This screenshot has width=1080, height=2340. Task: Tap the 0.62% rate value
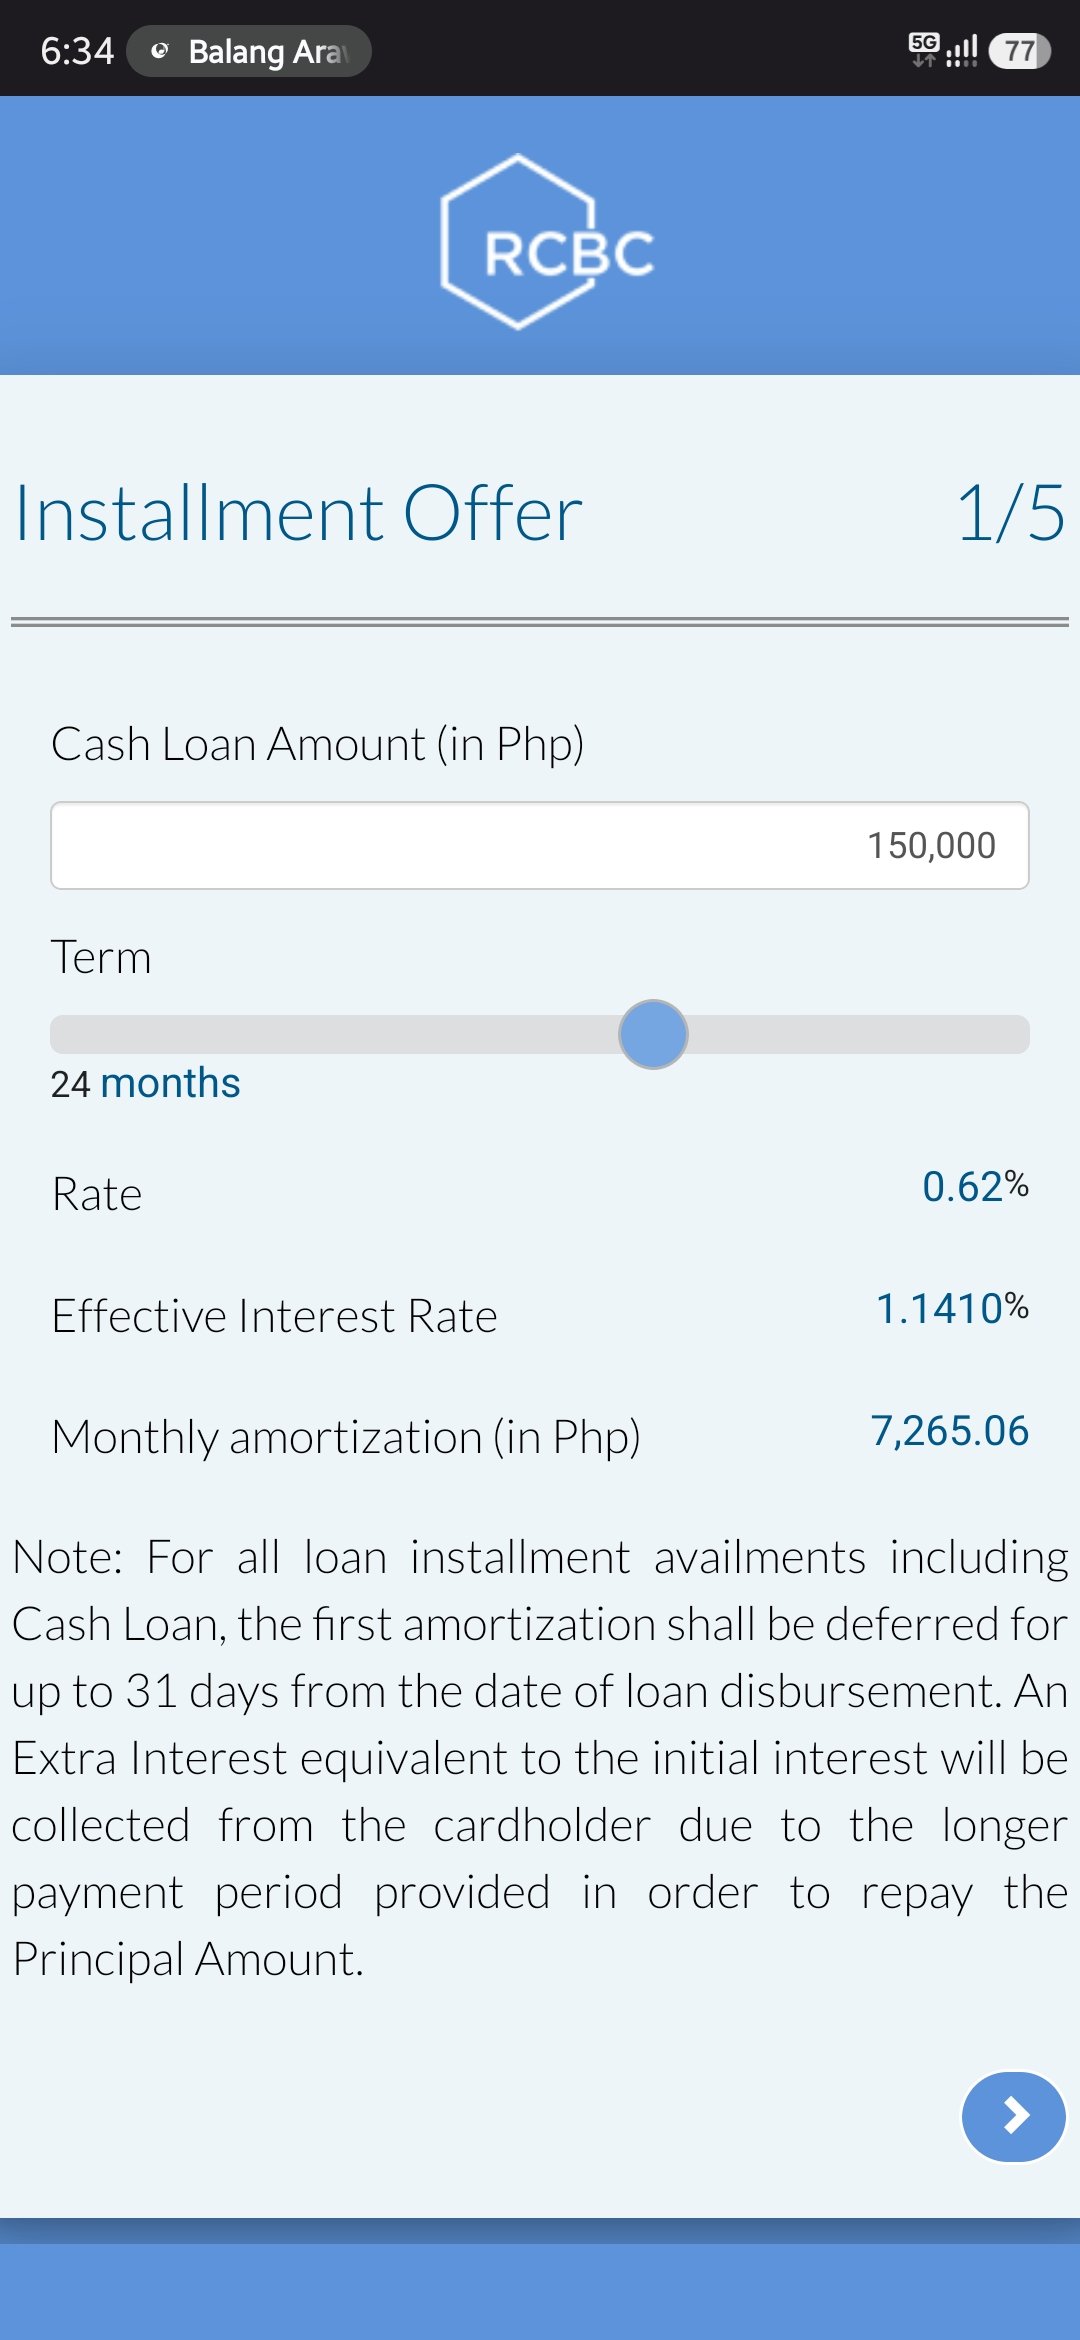(x=975, y=1187)
